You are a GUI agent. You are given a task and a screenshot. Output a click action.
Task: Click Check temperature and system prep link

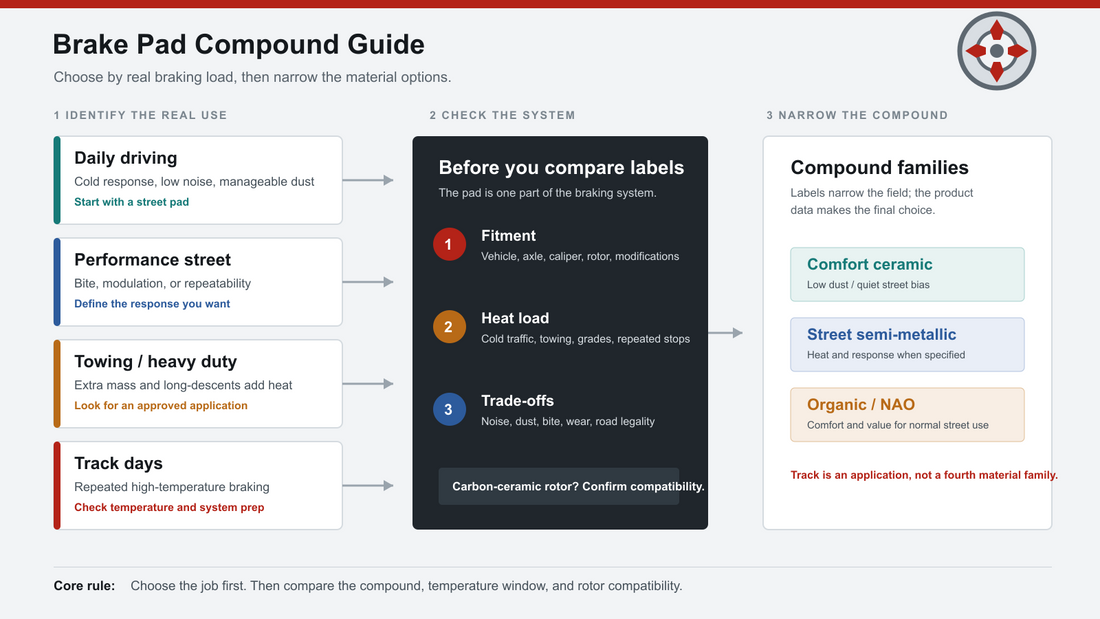click(169, 507)
